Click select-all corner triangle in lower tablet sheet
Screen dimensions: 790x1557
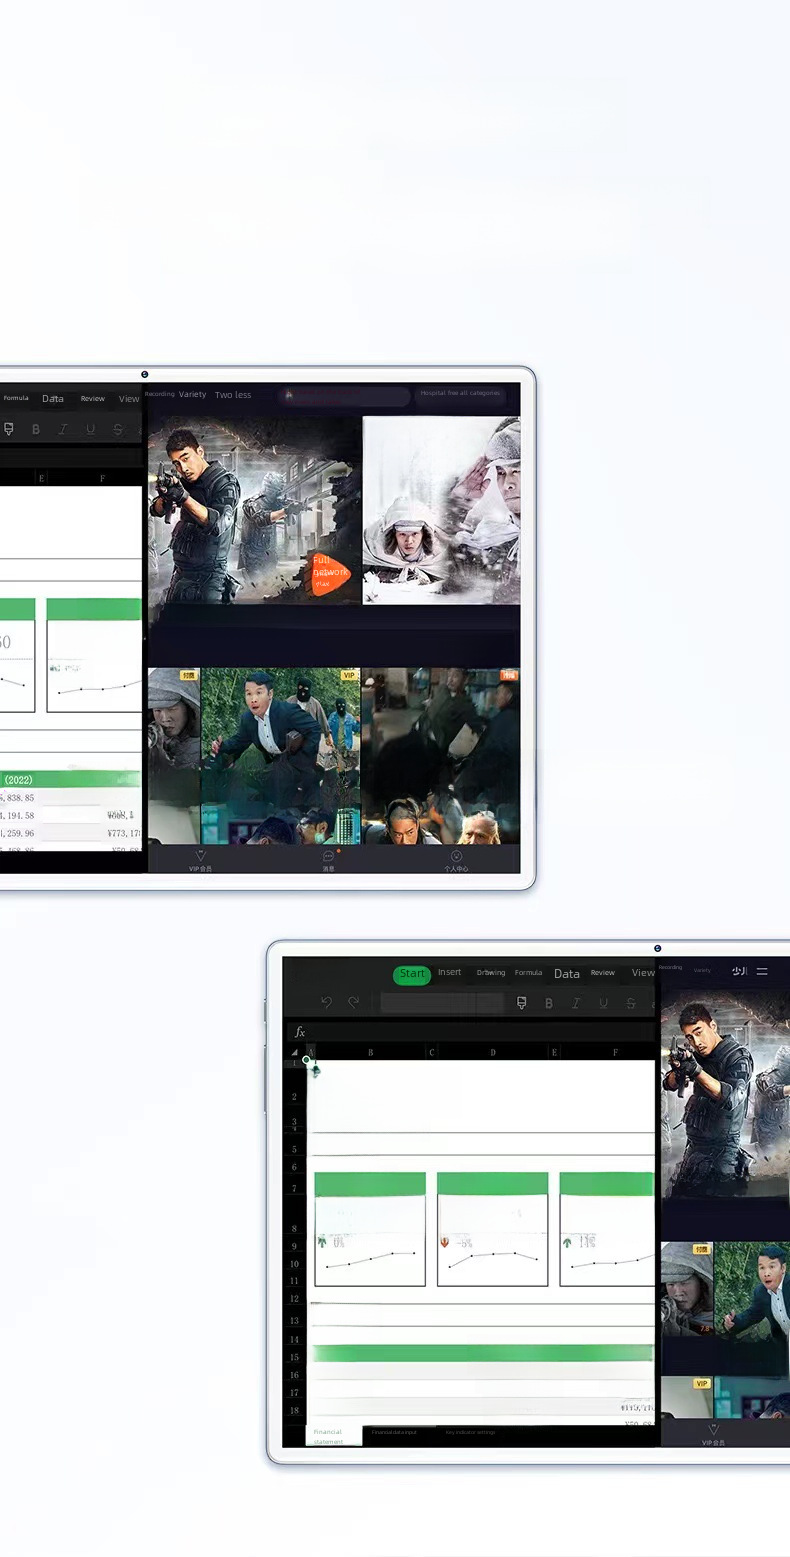pyautogui.click(x=295, y=1052)
